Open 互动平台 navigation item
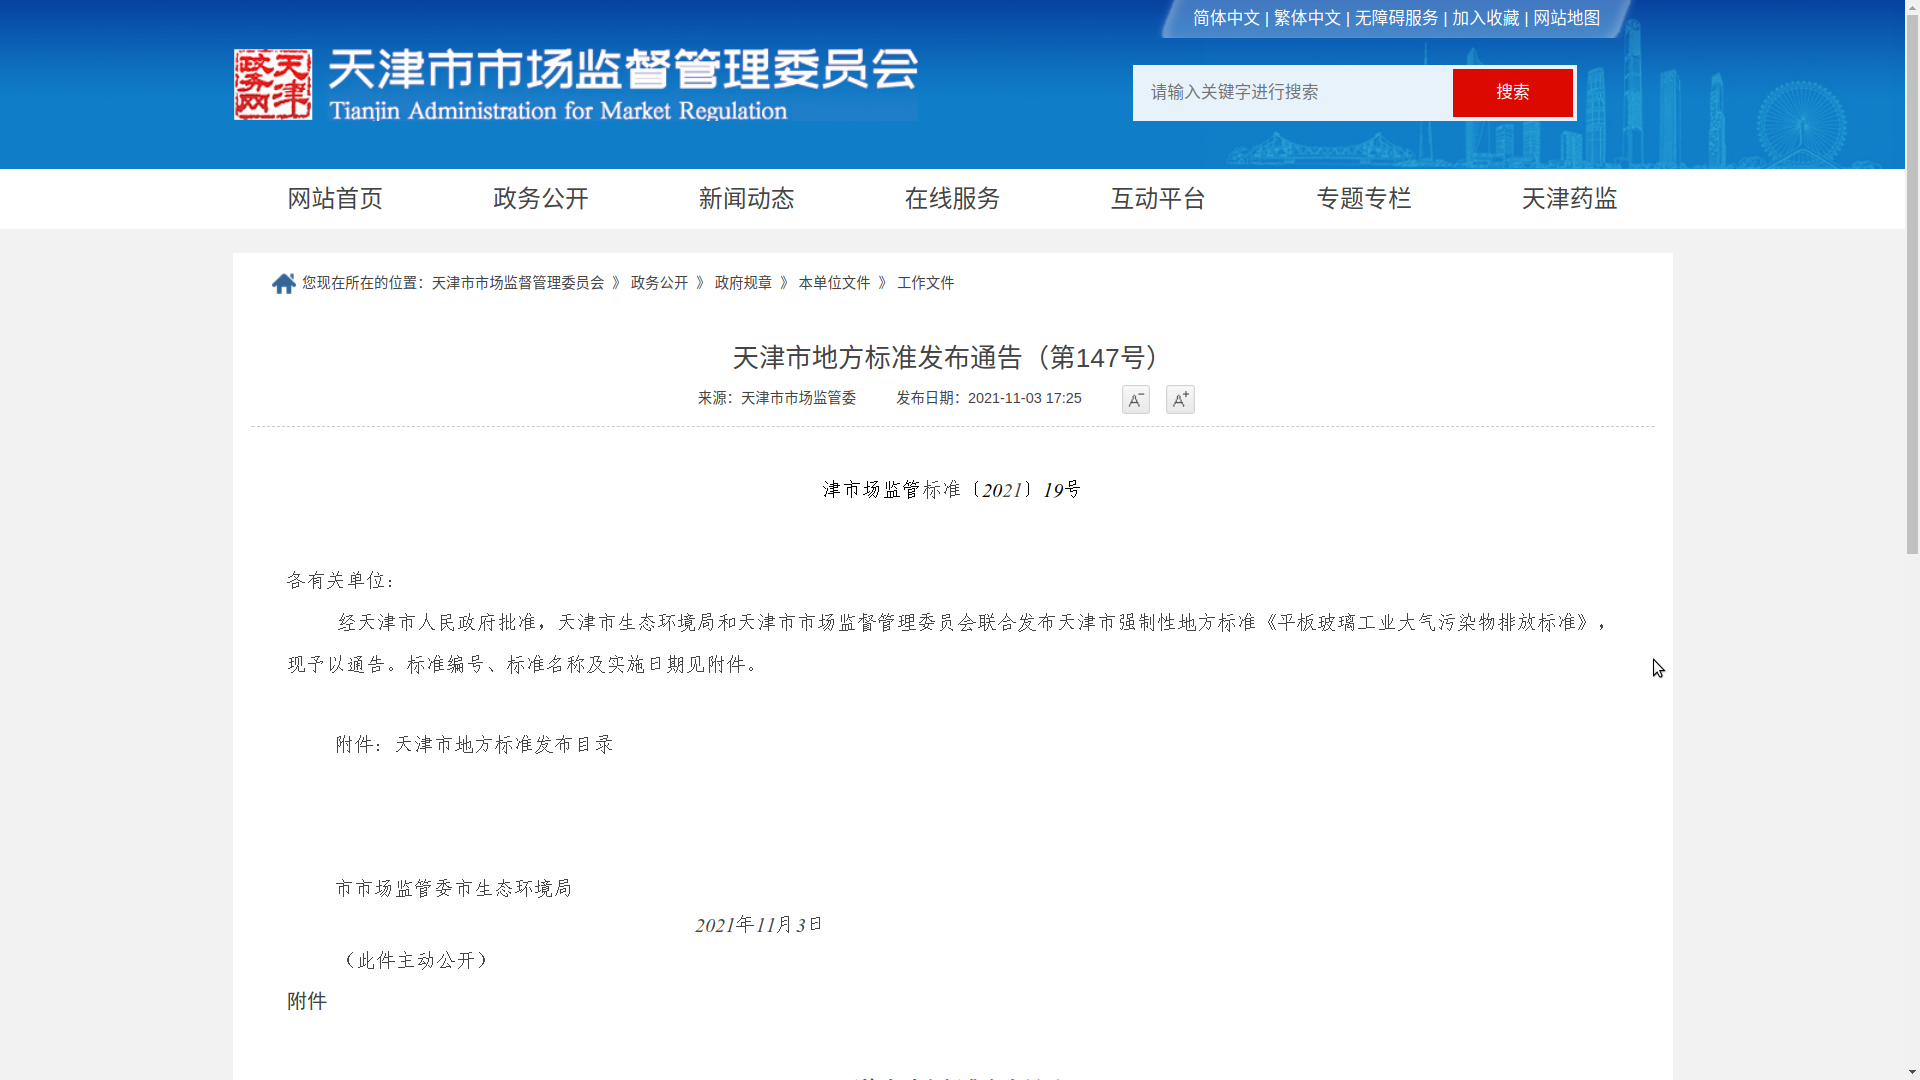Viewport: 1920px width, 1080px height. pos(1158,199)
